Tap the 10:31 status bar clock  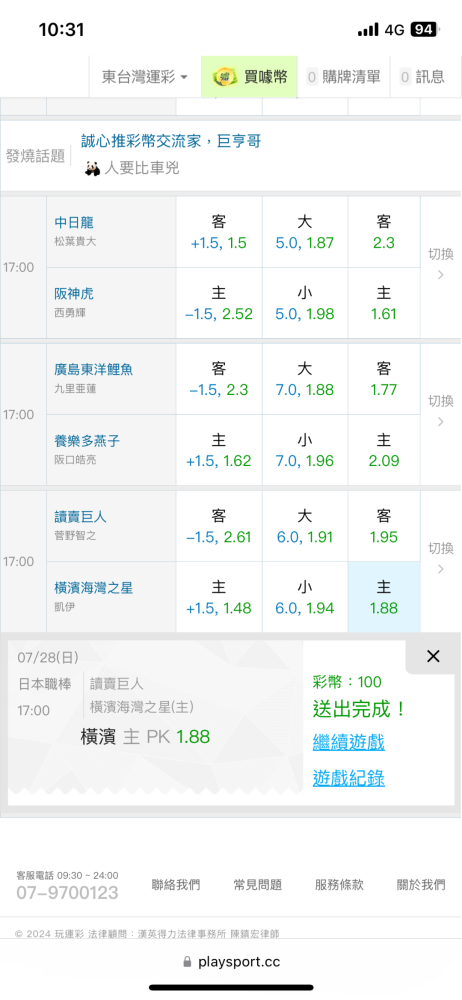click(61, 29)
